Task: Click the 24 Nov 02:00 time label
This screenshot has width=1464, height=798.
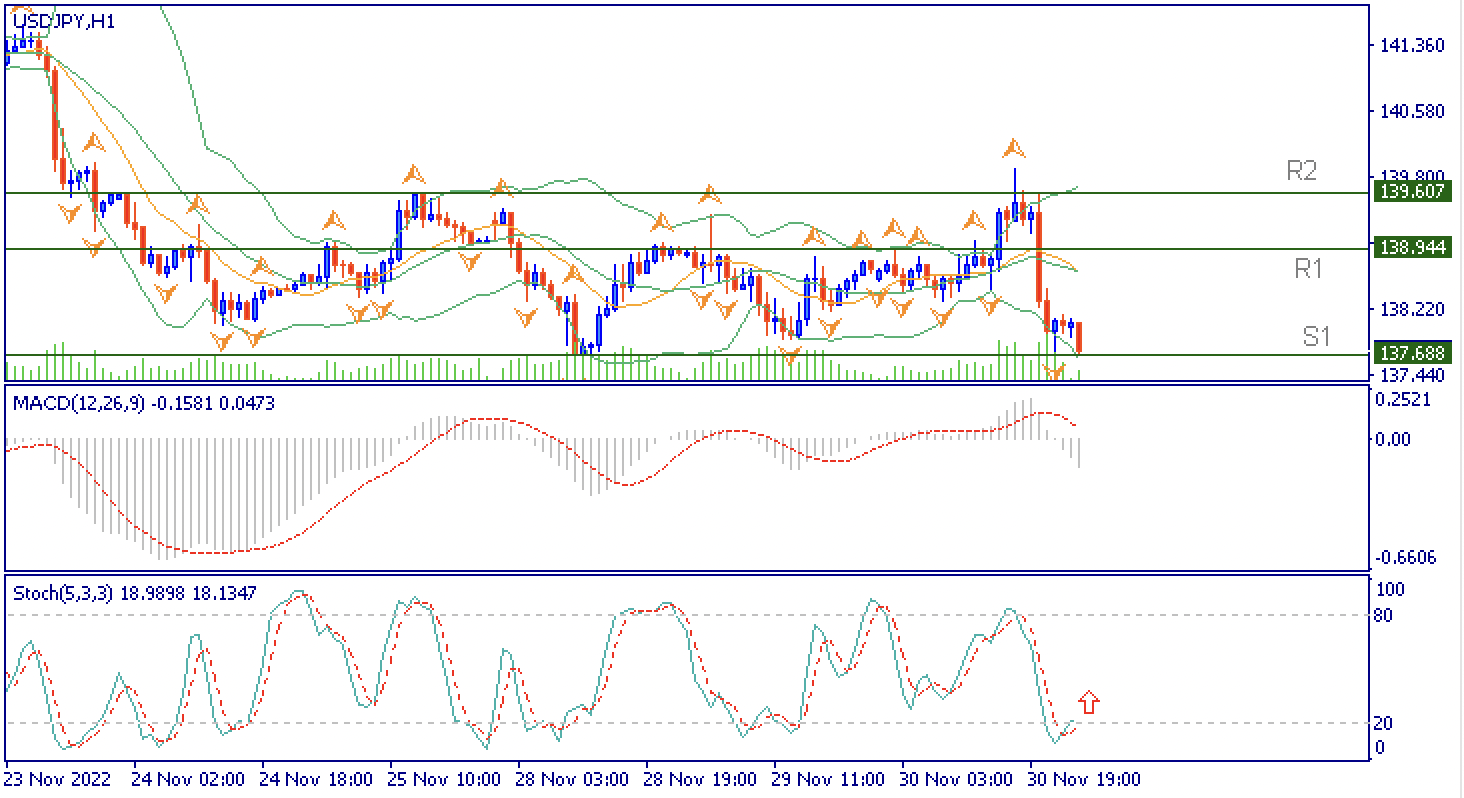Action: (x=189, y=778)
